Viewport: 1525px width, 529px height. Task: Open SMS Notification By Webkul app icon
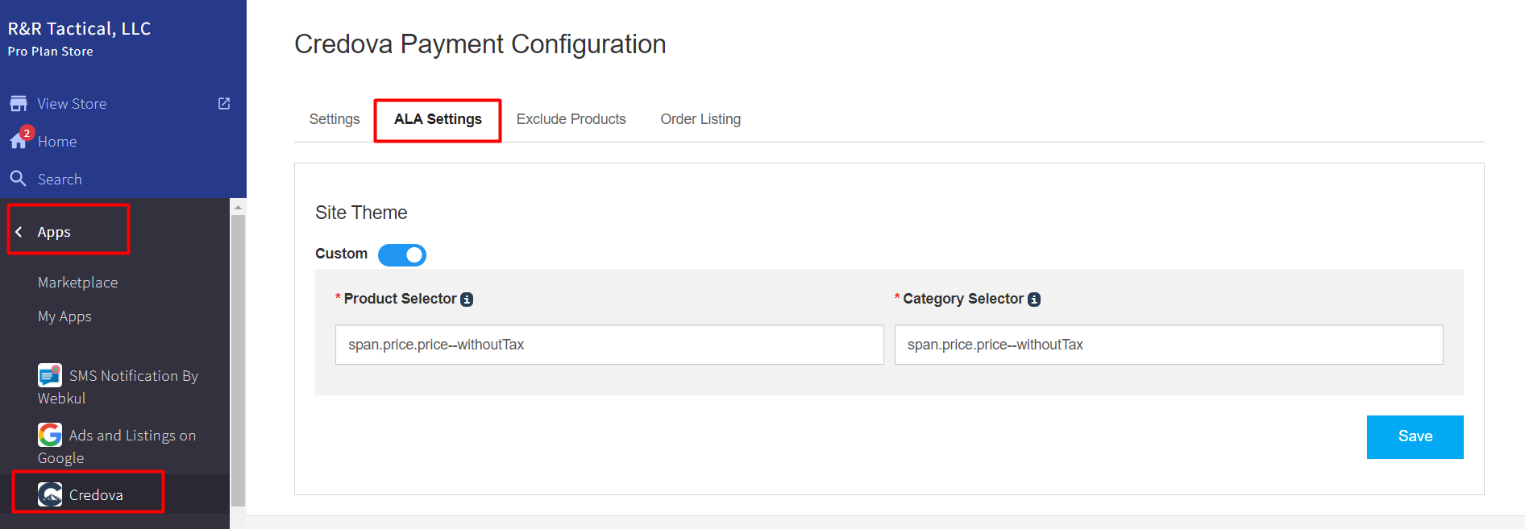(x=50, y=376)
